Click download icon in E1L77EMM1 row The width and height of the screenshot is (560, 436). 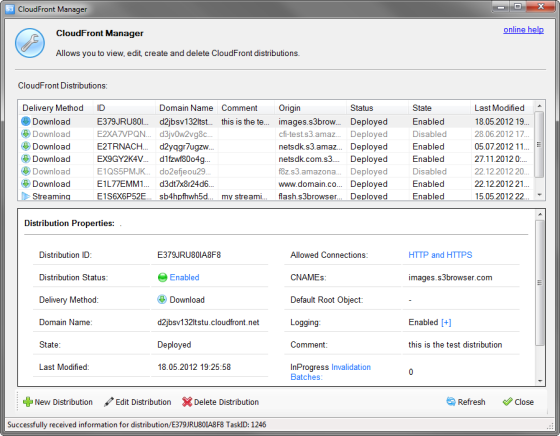[x=26, y=184]
